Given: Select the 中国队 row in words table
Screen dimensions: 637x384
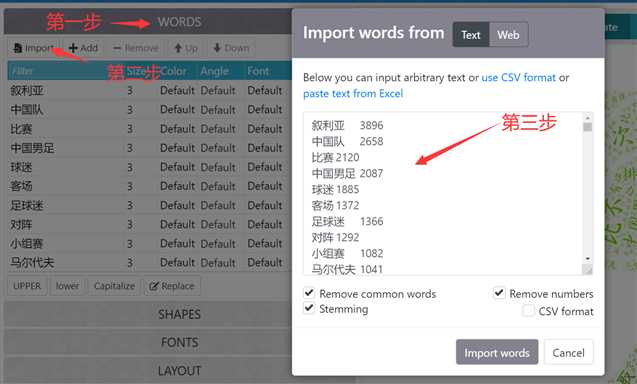Looking at the screenshot, I should (x=150, y=109).
